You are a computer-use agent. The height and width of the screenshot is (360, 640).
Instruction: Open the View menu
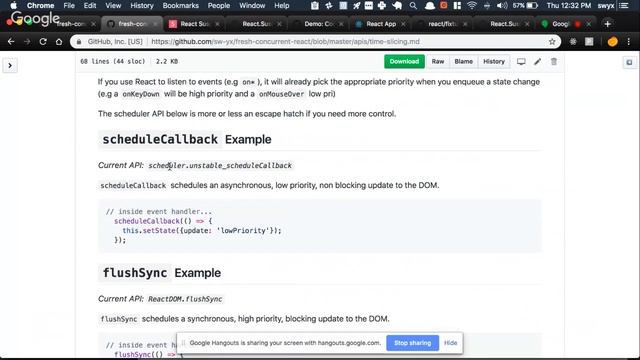pos(113,6)
